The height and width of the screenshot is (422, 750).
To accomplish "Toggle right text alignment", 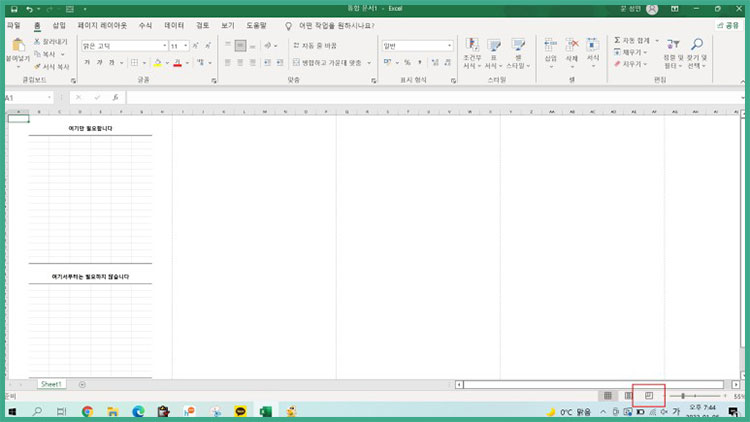I will coord(253,63).
